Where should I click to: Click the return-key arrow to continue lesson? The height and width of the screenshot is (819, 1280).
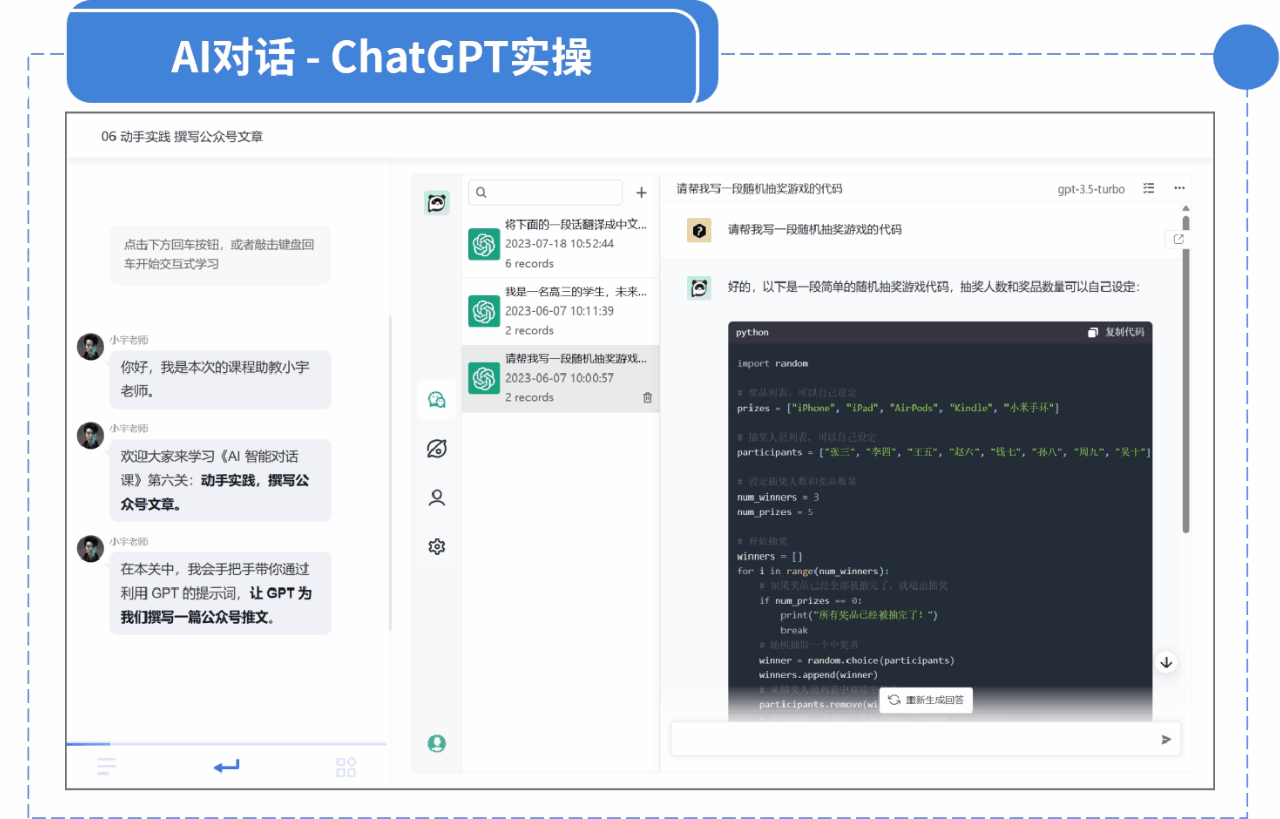coord(226,767)
